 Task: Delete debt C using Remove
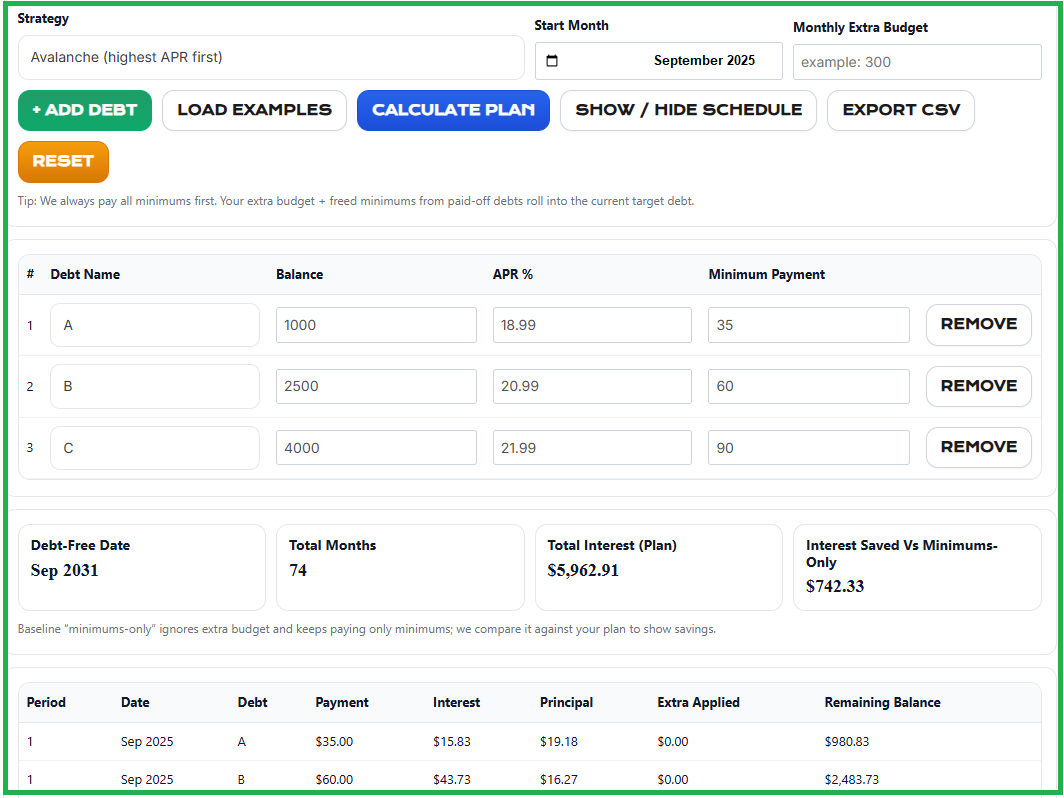pos(978,447)
